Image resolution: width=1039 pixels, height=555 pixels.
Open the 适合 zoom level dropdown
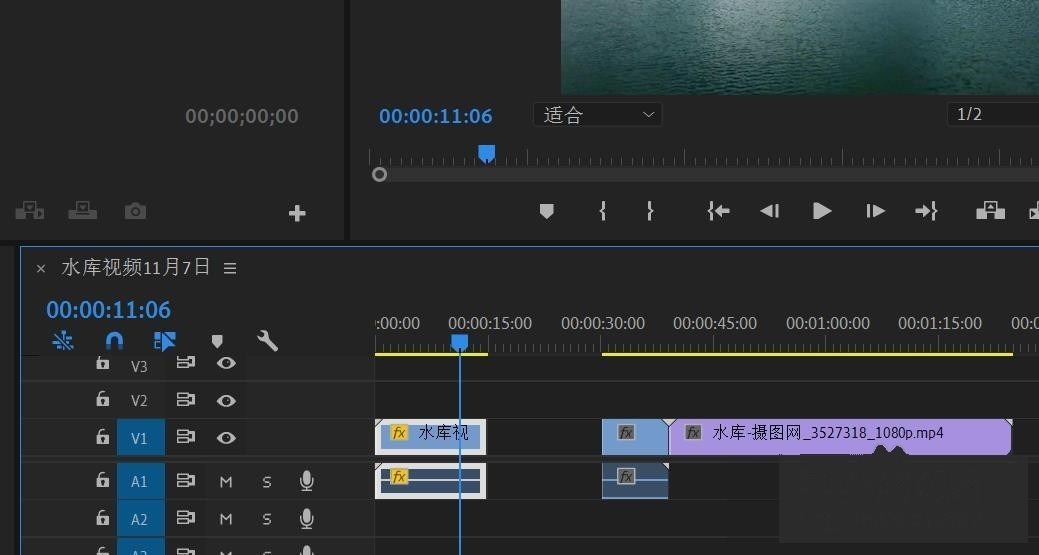(x=598, y=115)
